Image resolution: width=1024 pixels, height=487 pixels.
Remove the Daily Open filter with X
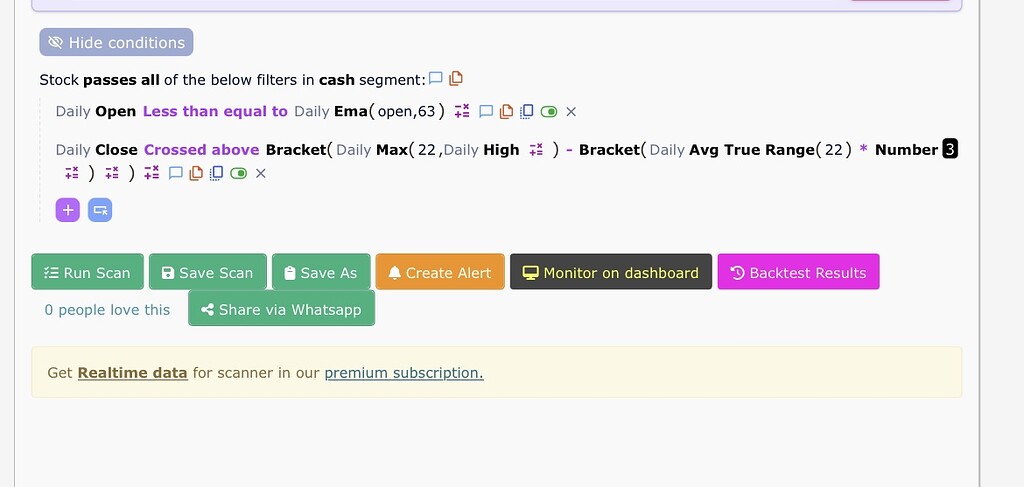(x=571, y=111)
